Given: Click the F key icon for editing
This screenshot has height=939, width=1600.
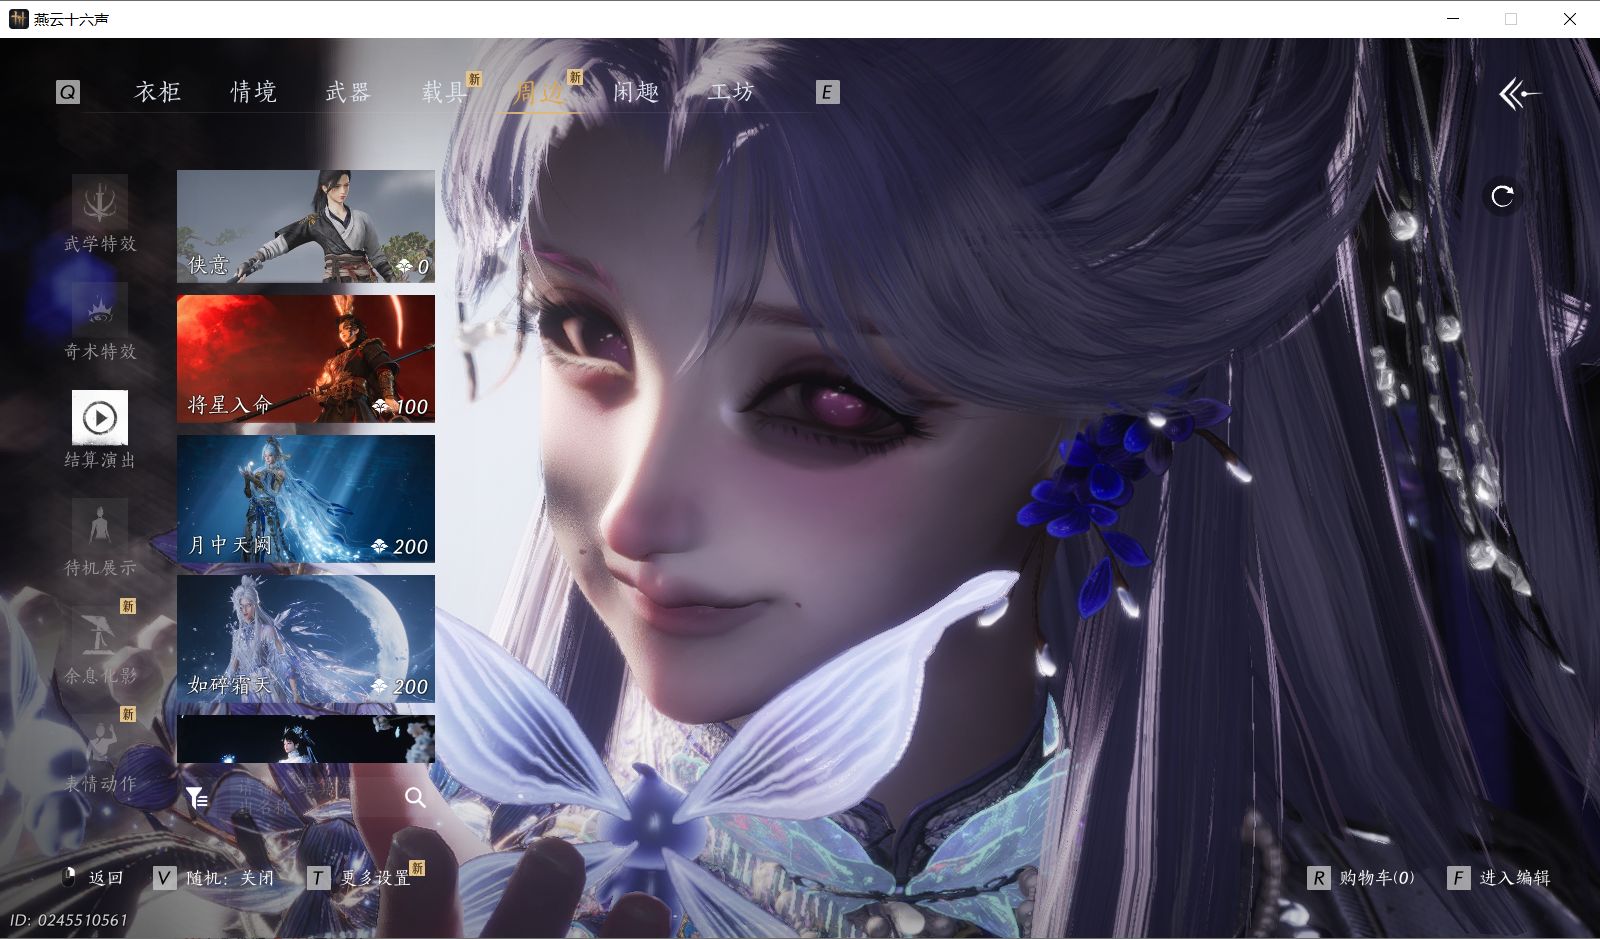Looking at the screenshot, I should coord(1458,877).
